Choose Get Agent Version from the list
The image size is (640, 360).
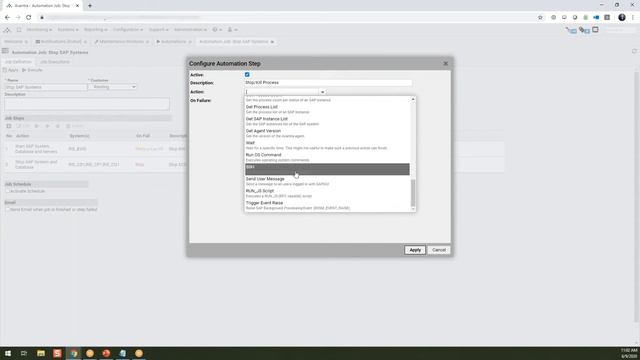click(327, 133)
